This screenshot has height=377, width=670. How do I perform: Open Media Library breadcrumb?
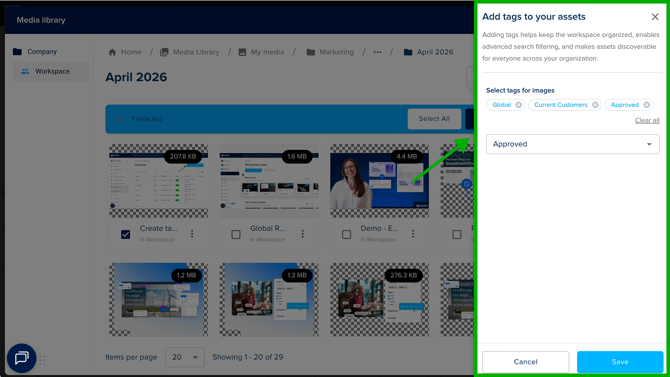click(190, 52)
